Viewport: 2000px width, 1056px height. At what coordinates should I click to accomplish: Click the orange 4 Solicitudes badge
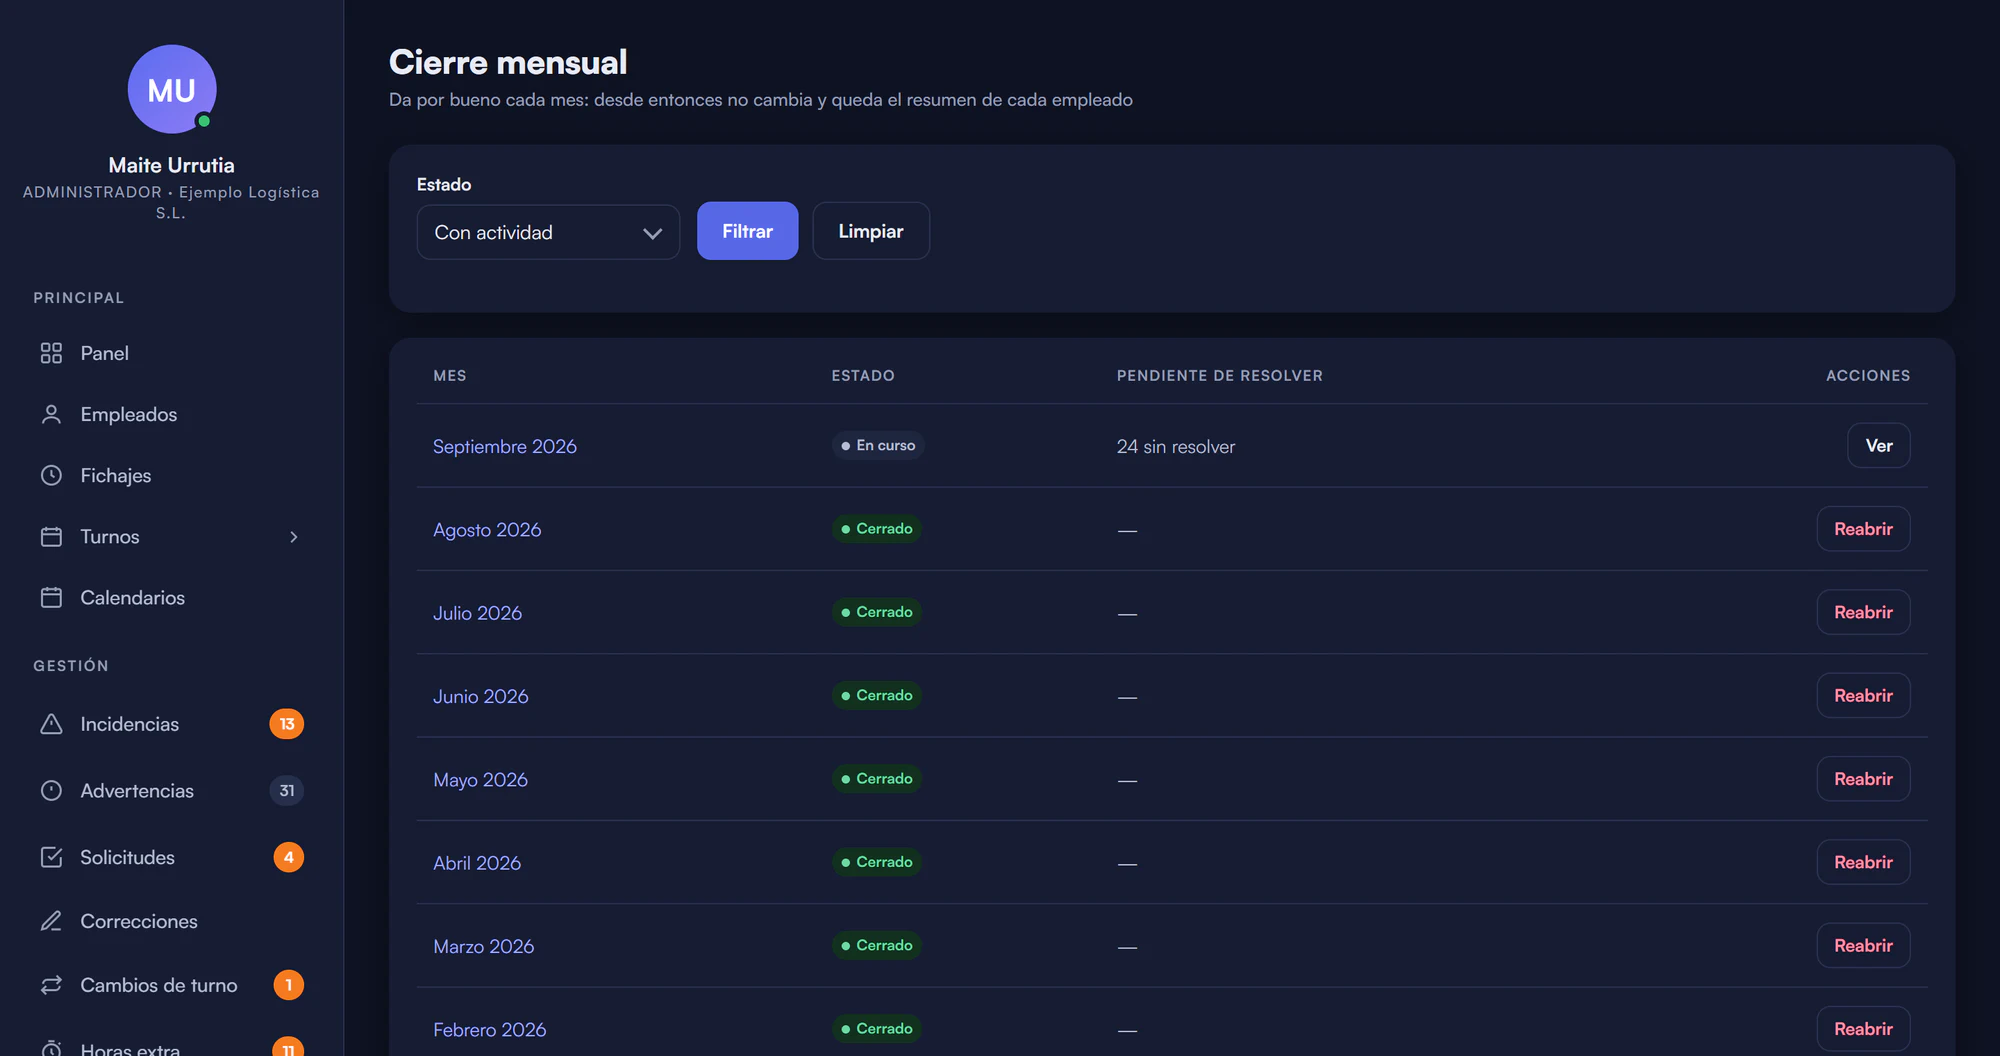pos(289,857)
